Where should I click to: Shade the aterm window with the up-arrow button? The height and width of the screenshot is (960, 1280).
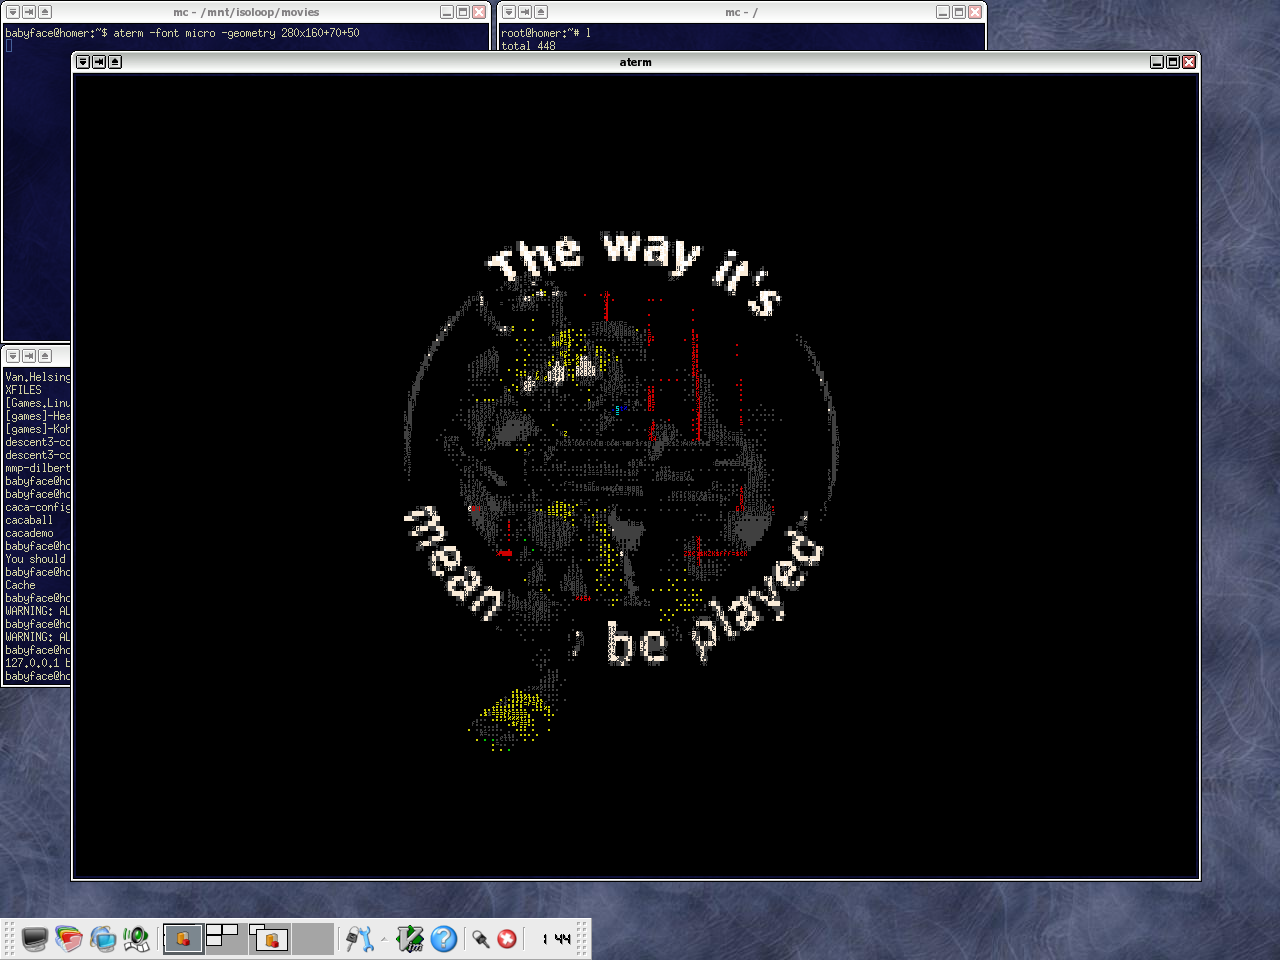[x=115, y=62]
